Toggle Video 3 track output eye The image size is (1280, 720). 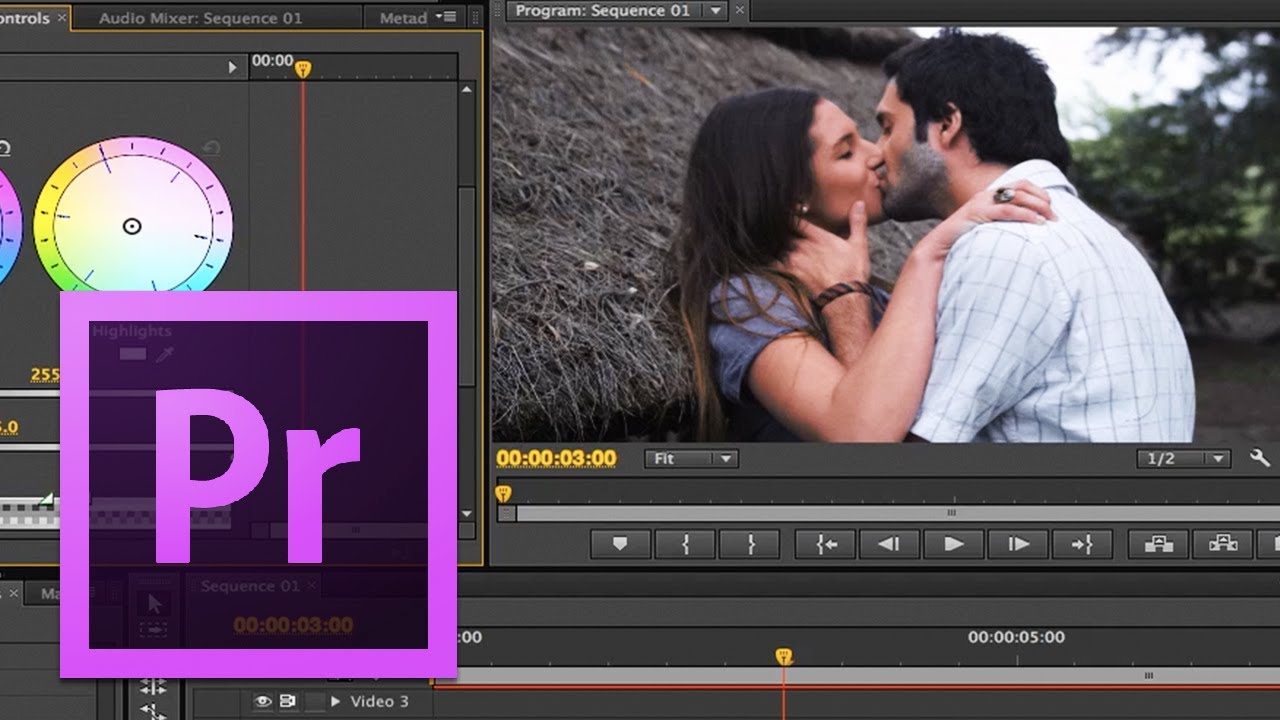click(263, 701)
